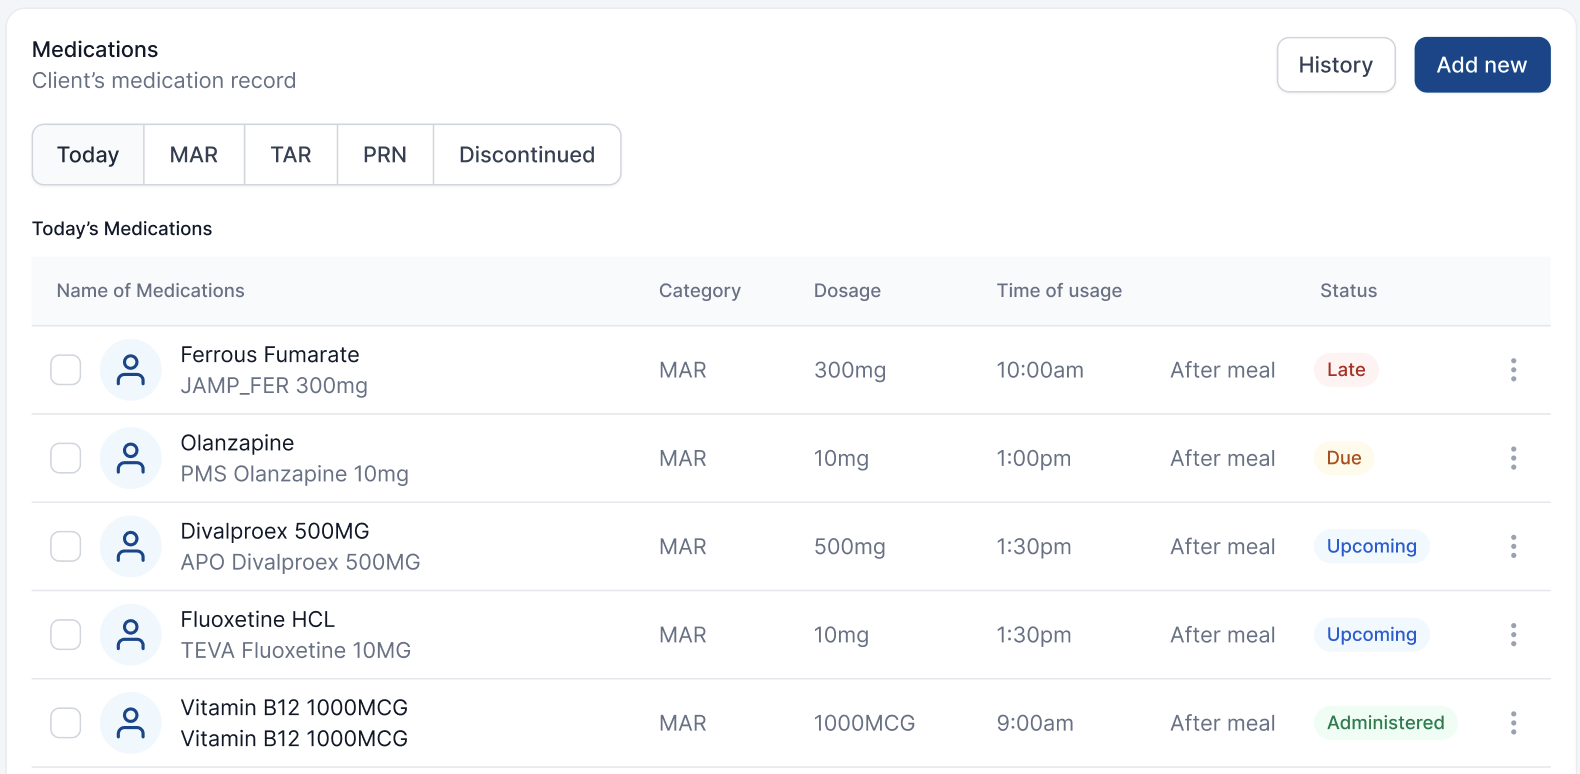This screenshot has width=1580, height=774.
Task: Open three-dot options for Olanzapine row
Action: coord(1513,458)
